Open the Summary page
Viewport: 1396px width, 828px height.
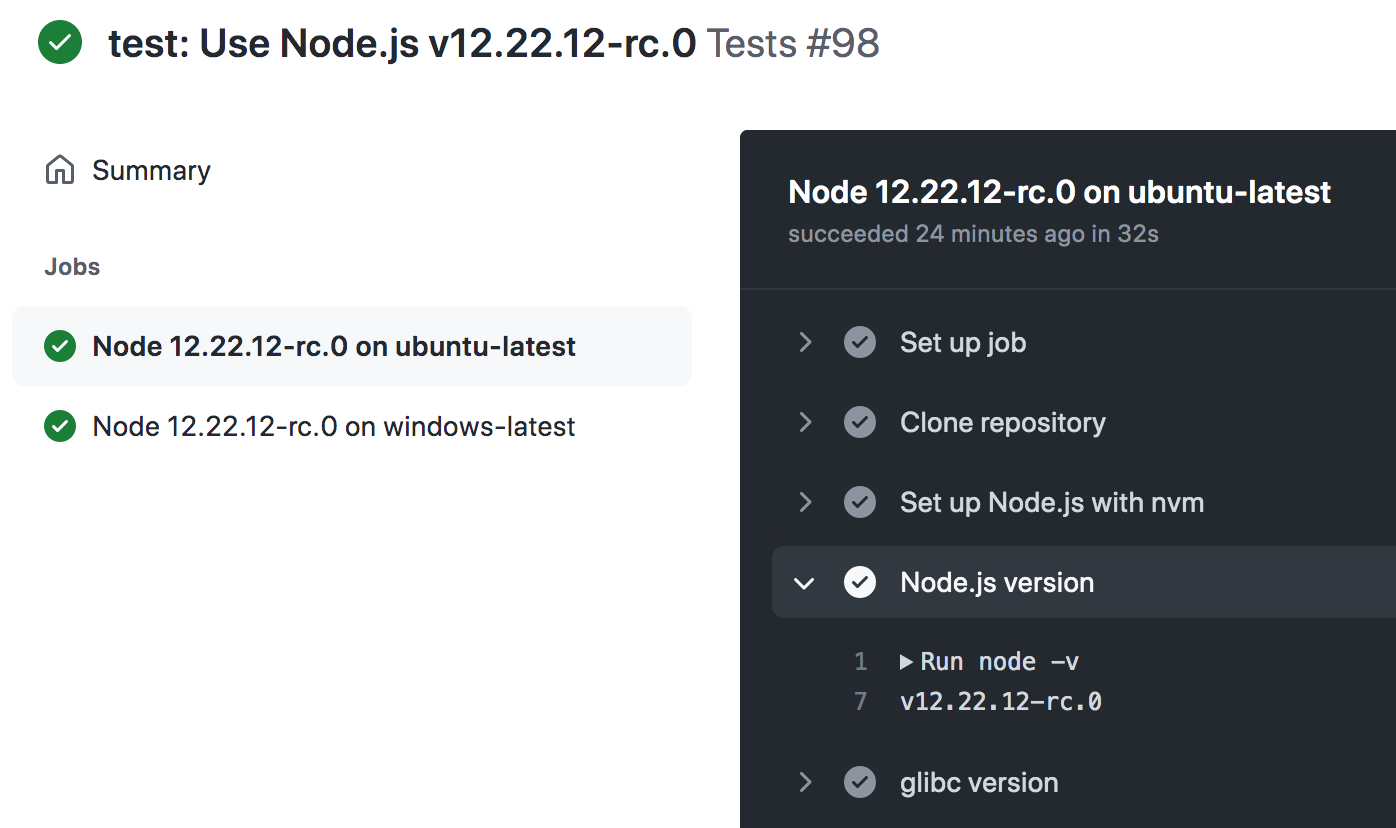click(x=151, y=169)
